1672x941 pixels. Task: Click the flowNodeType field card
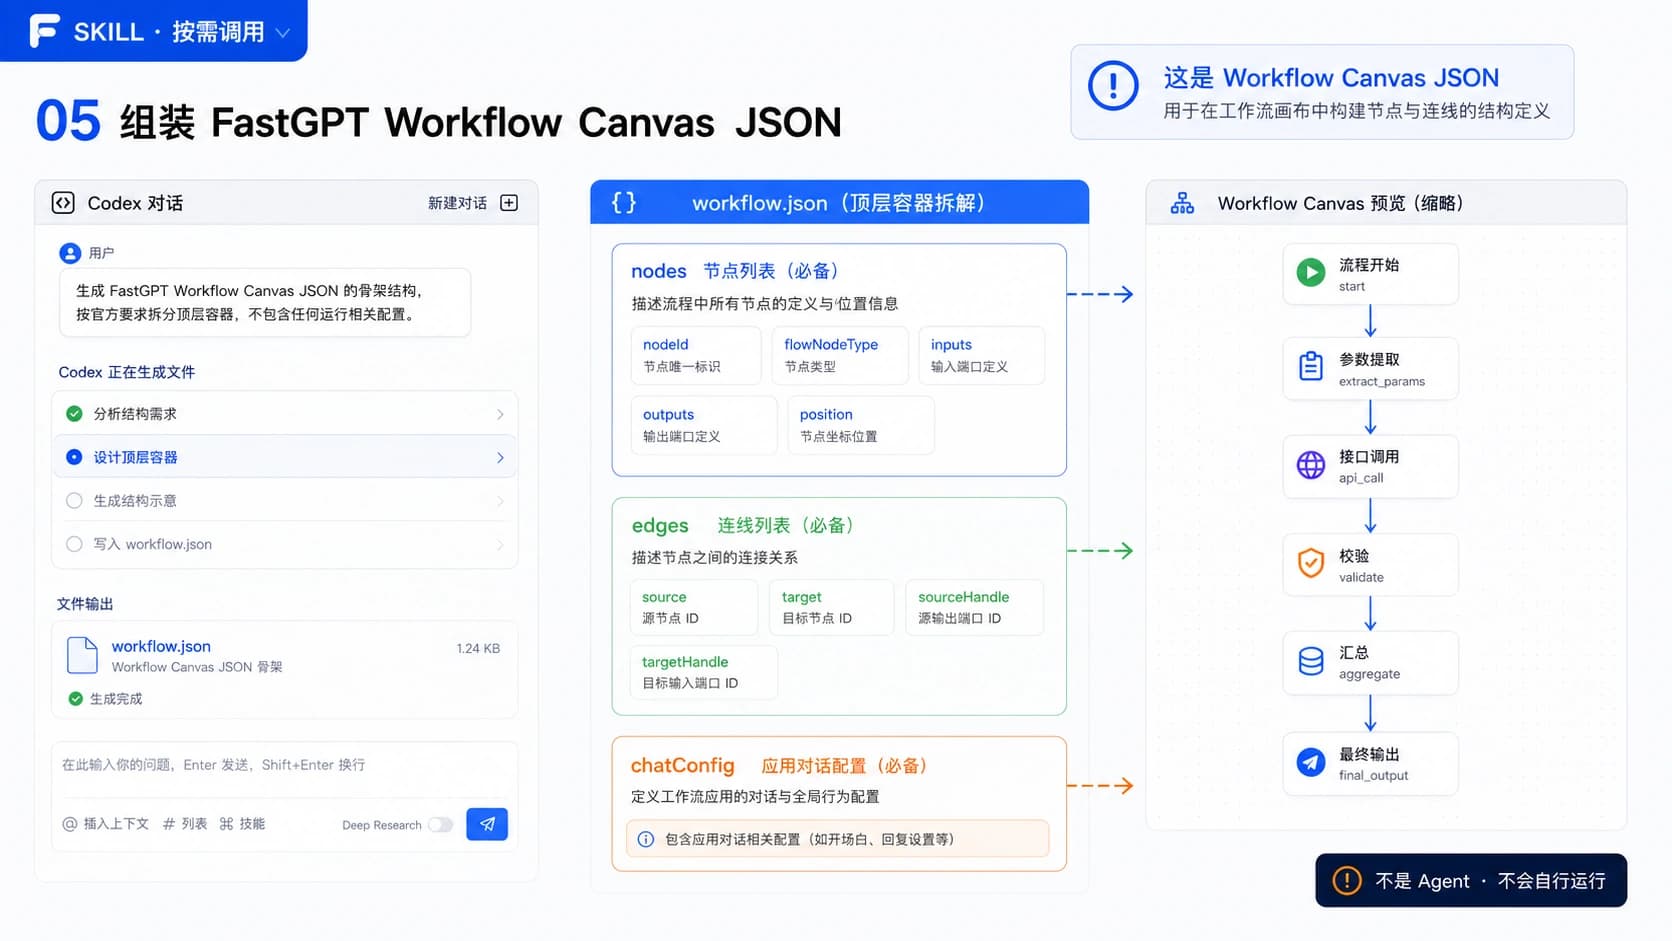(x=840, y=355)
